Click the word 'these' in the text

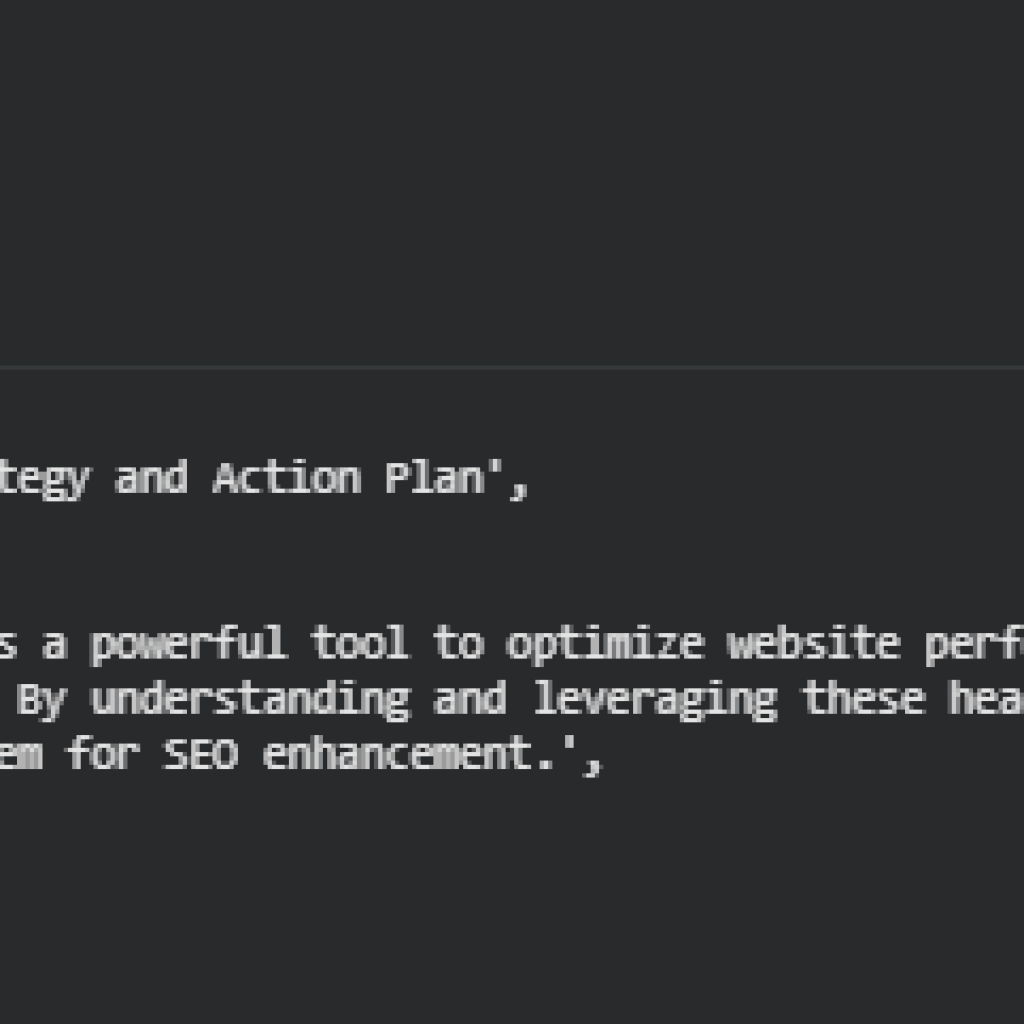click(x=863, y=700)
